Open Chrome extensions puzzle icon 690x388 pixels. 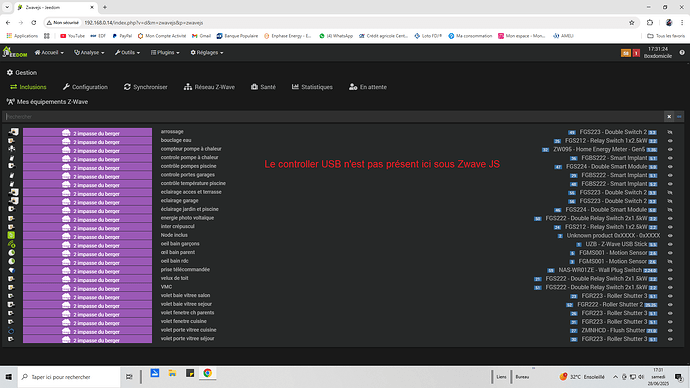pyautogui.click(x=650, y=22)
